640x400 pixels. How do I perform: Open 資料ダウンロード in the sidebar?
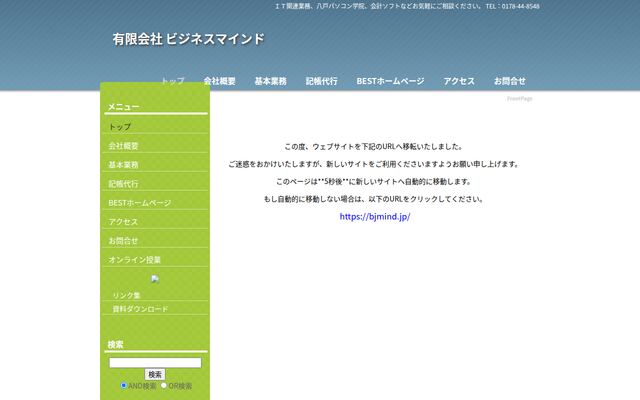[140, 309]
